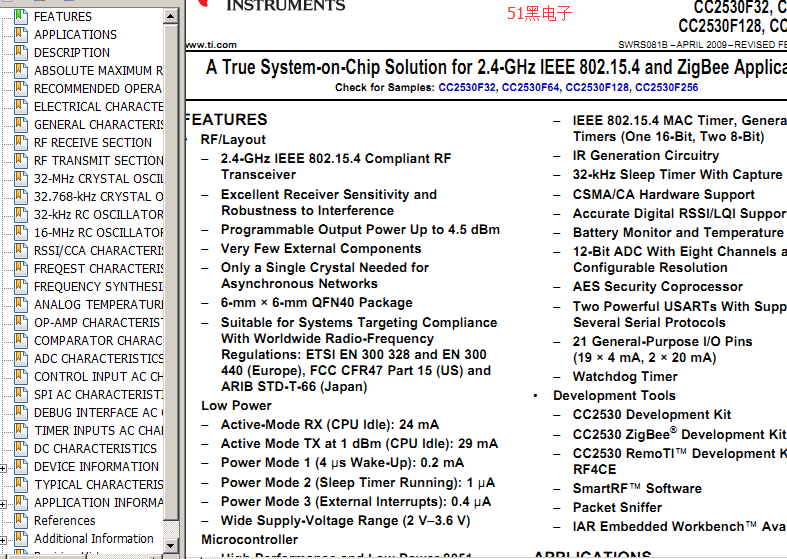Jump to the References bookmark

[x=64, y=521]
